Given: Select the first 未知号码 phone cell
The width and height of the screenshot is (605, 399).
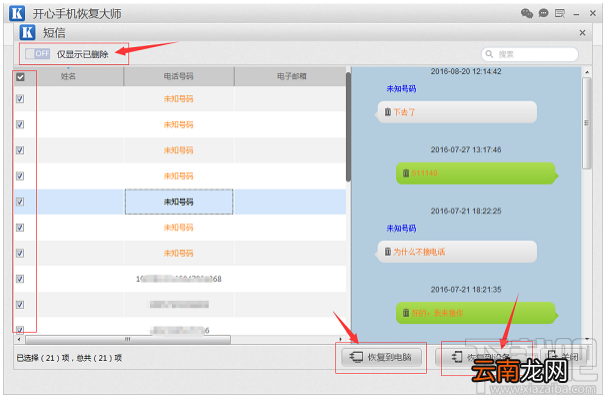Looking at the screenshot, I should point(179,99).
